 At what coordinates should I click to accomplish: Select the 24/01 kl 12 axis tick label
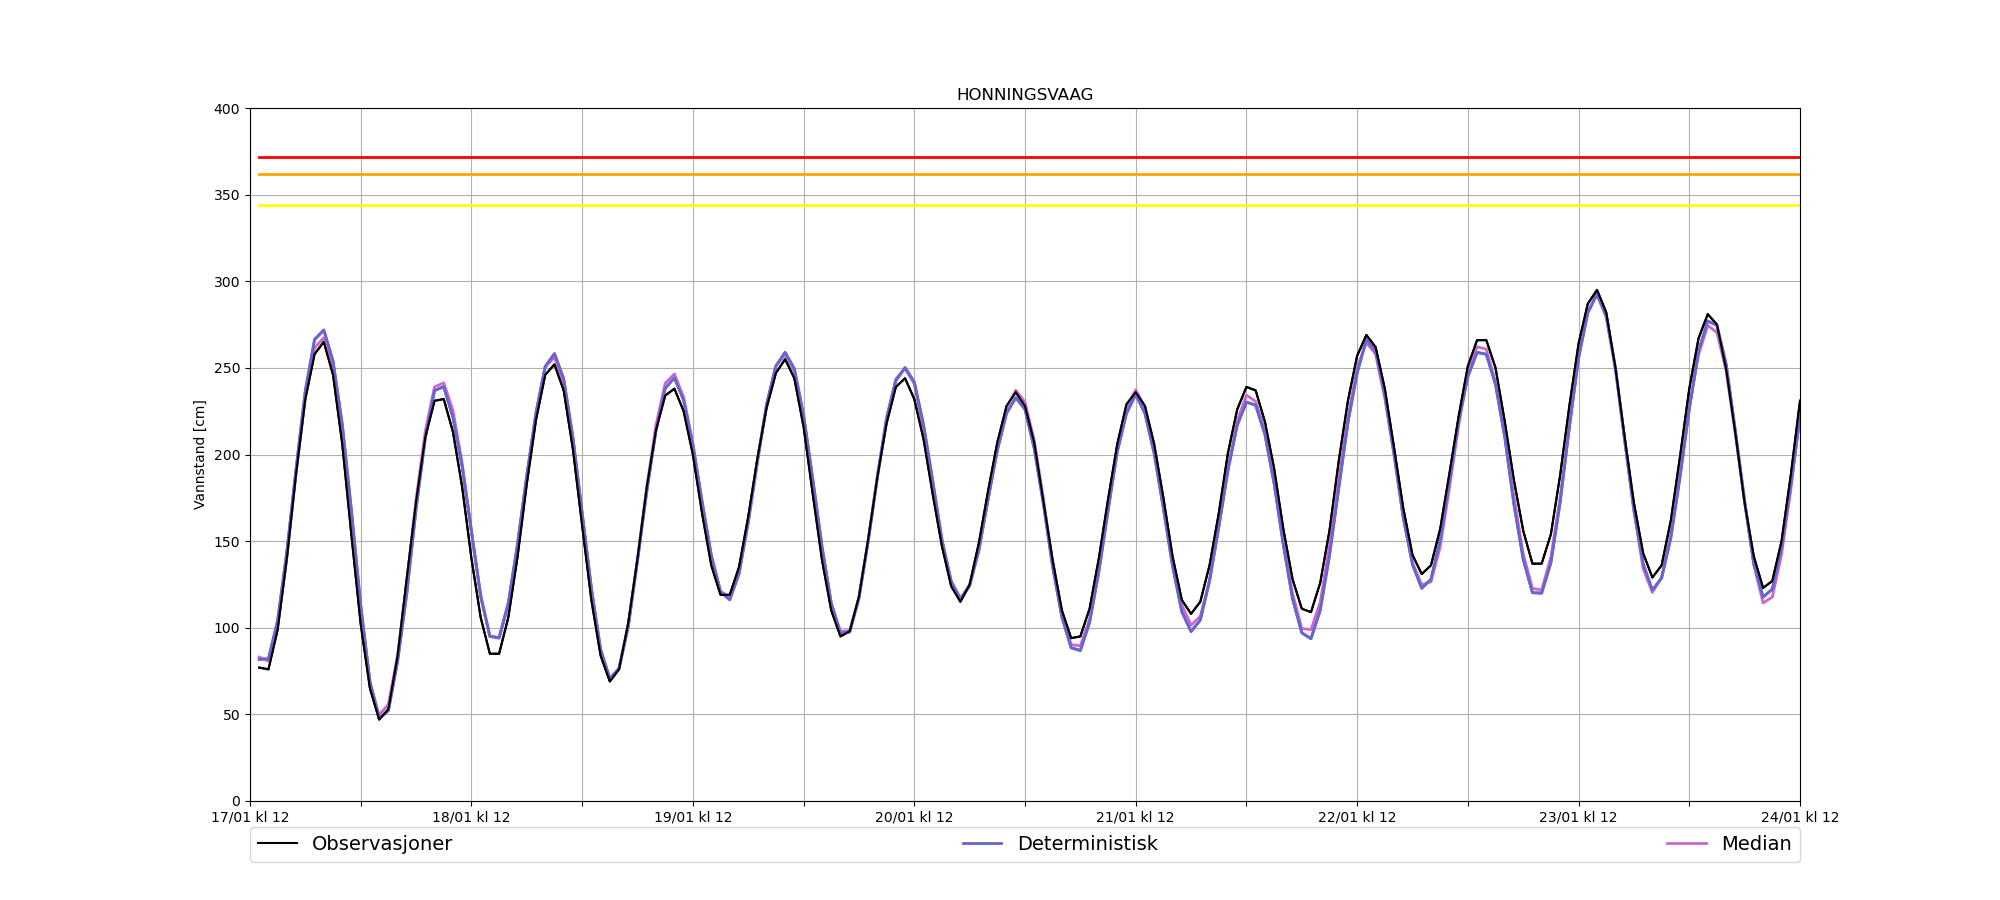click(1799, 817)
